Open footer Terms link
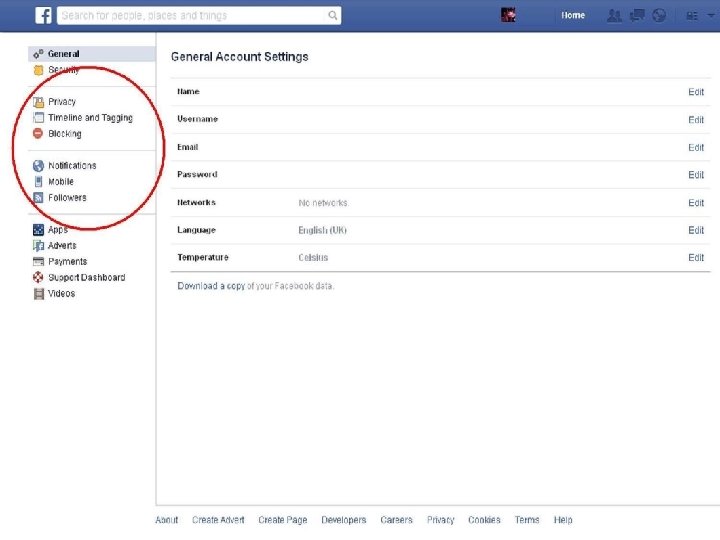 pyautogui.click(x=527, y=520)
